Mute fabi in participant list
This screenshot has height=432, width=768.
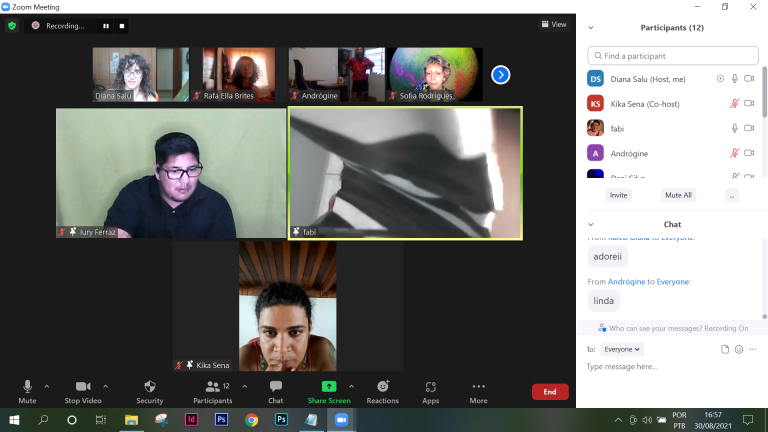point(734,128)
